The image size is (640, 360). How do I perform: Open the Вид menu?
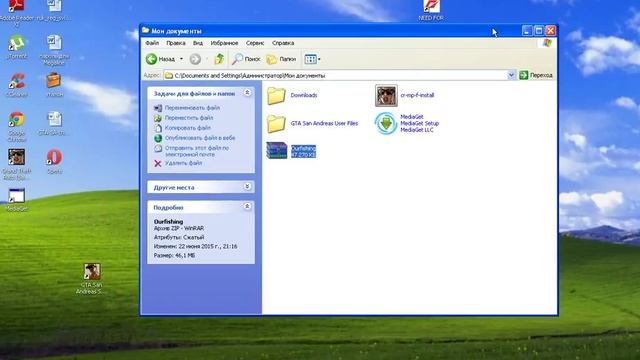click(x=198, y=43)
